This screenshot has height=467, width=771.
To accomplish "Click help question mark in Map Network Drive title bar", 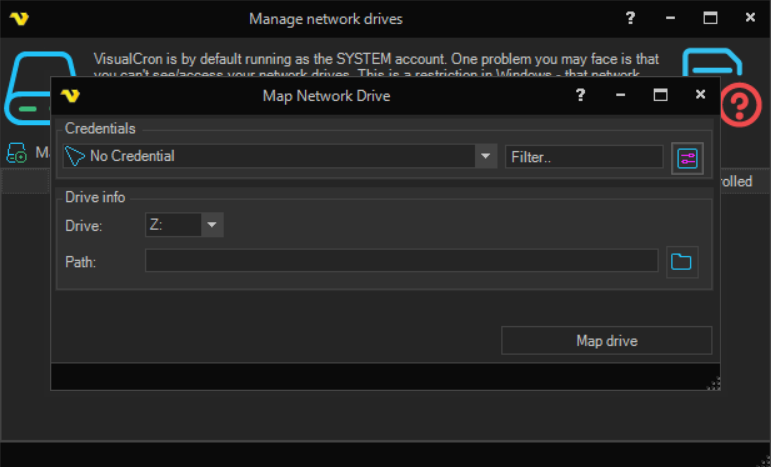I will (x=581, y=96).
